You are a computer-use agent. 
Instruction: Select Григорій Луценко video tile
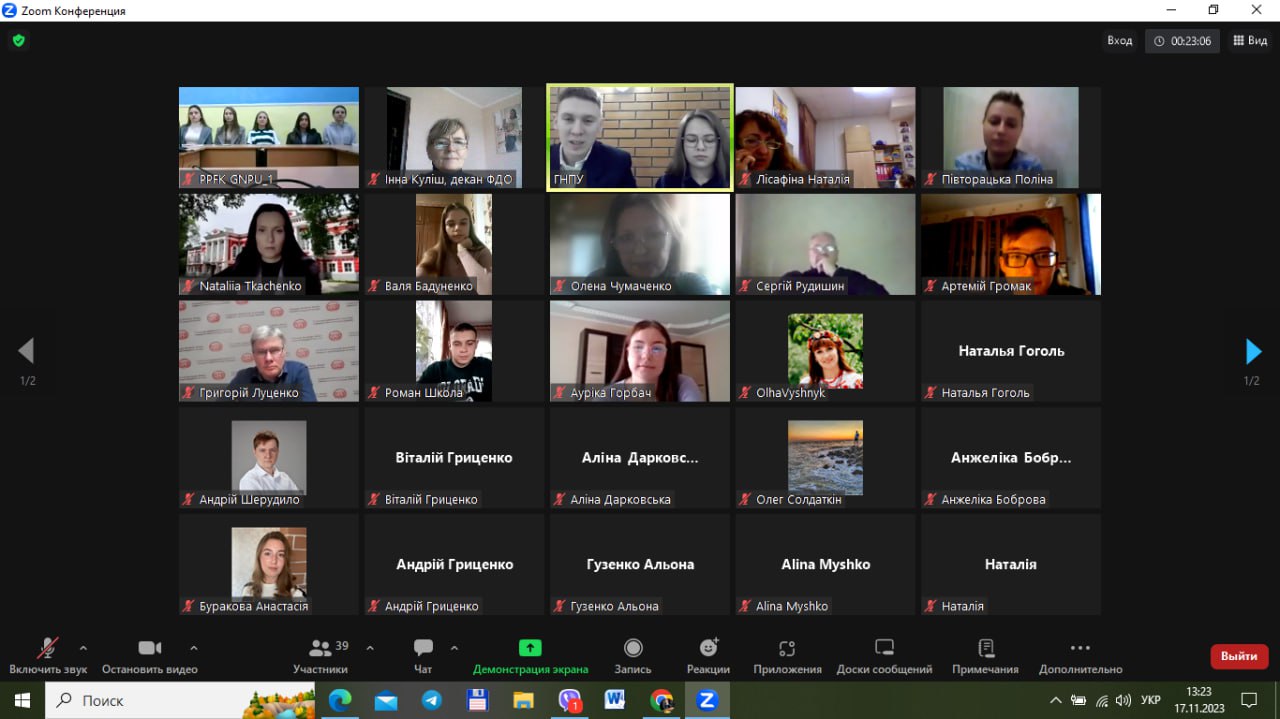pos(269,351)
